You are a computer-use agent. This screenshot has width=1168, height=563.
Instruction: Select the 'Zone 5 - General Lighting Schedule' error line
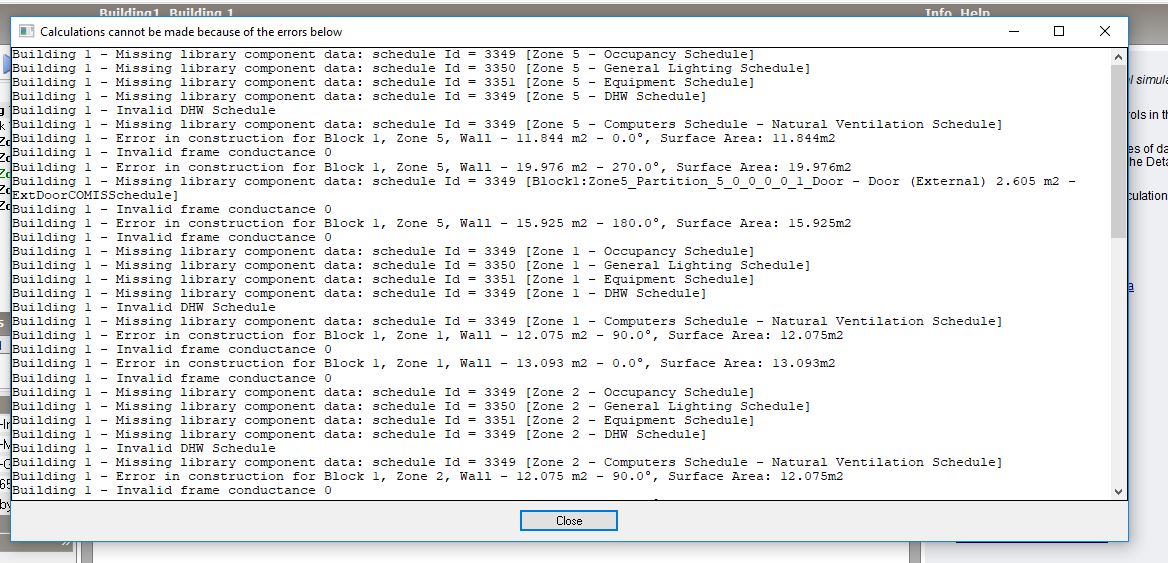411,69
